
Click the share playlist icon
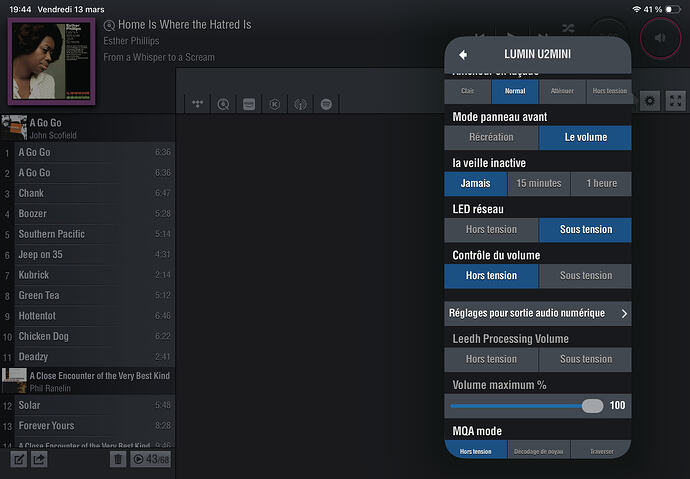tap(40, 459)
